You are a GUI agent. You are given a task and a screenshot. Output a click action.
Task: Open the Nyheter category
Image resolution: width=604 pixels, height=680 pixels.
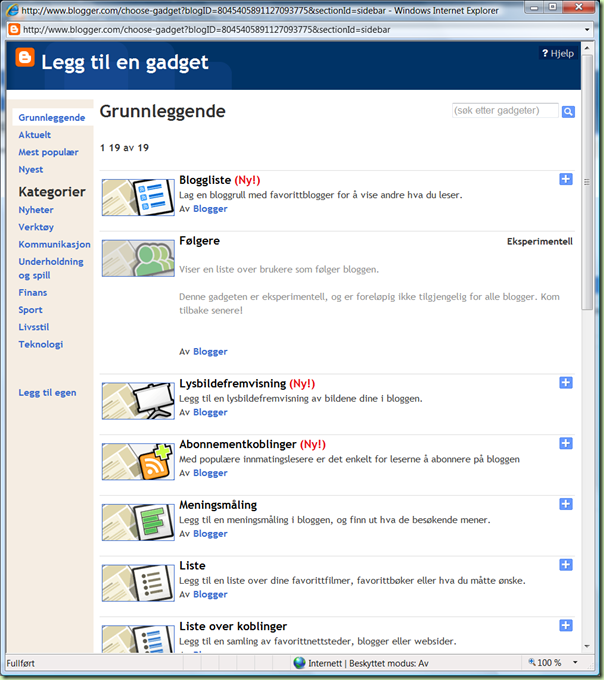[x=36, y=210]
